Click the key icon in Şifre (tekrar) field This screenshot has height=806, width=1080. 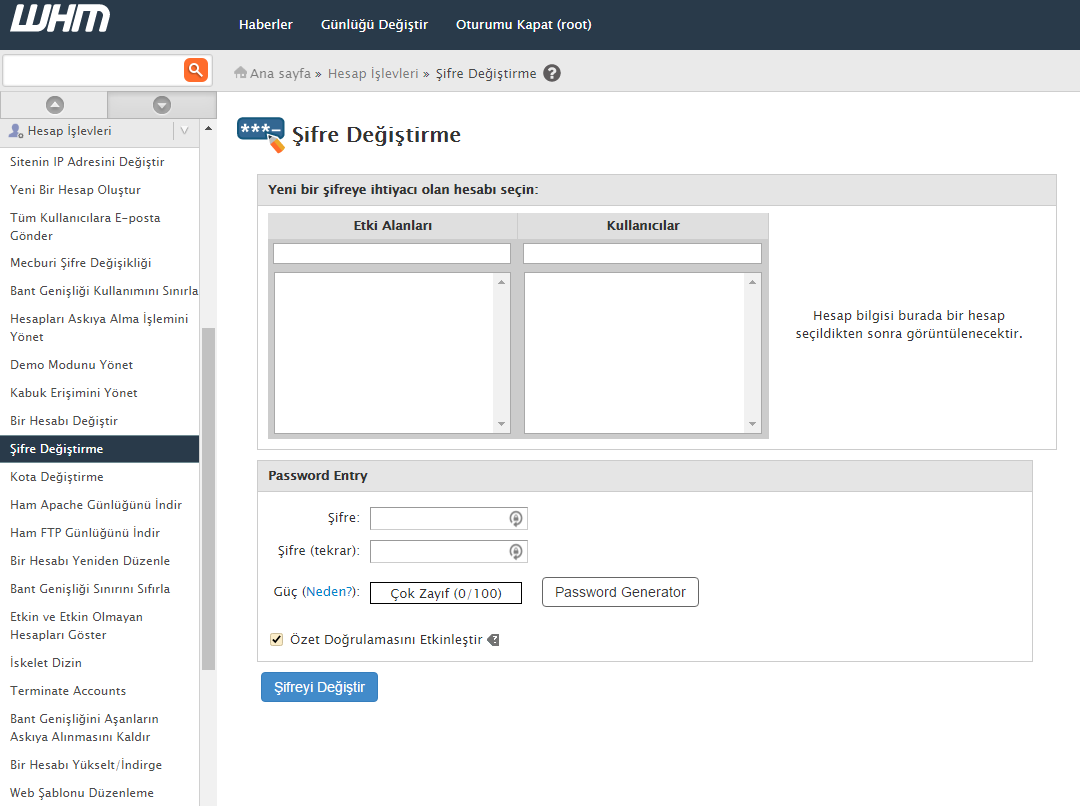tap(515, 552)
